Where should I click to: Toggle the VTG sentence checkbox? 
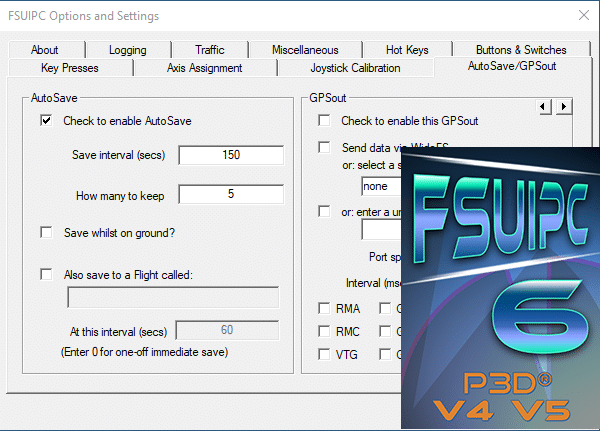(x=324, y=354)
